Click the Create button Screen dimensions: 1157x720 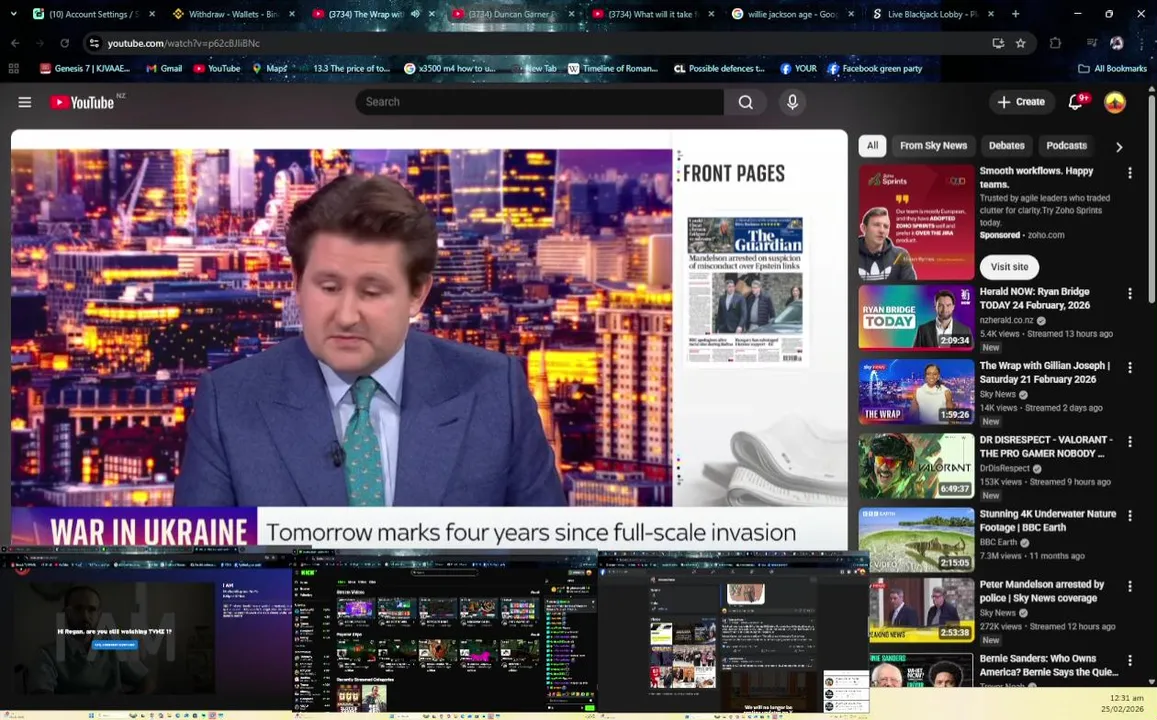[1022, 102]
